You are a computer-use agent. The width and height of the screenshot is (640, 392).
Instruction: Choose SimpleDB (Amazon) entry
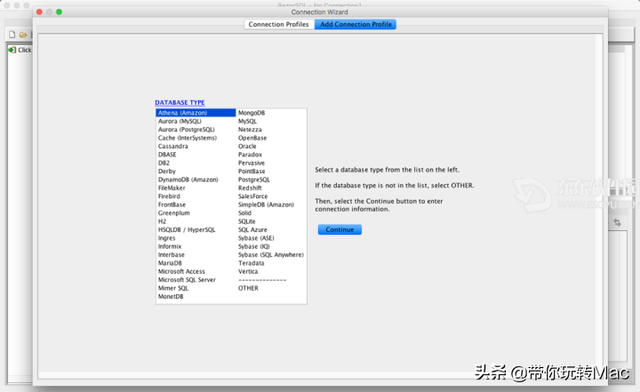coord(266,205)
